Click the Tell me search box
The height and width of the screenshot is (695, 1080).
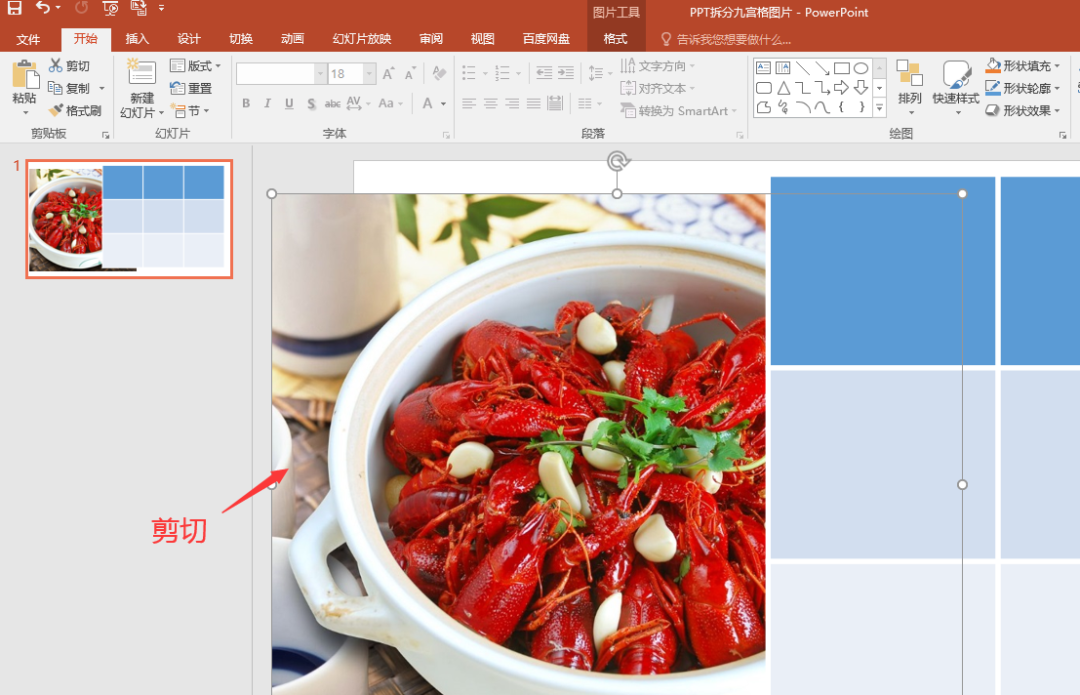coord(727,39)
